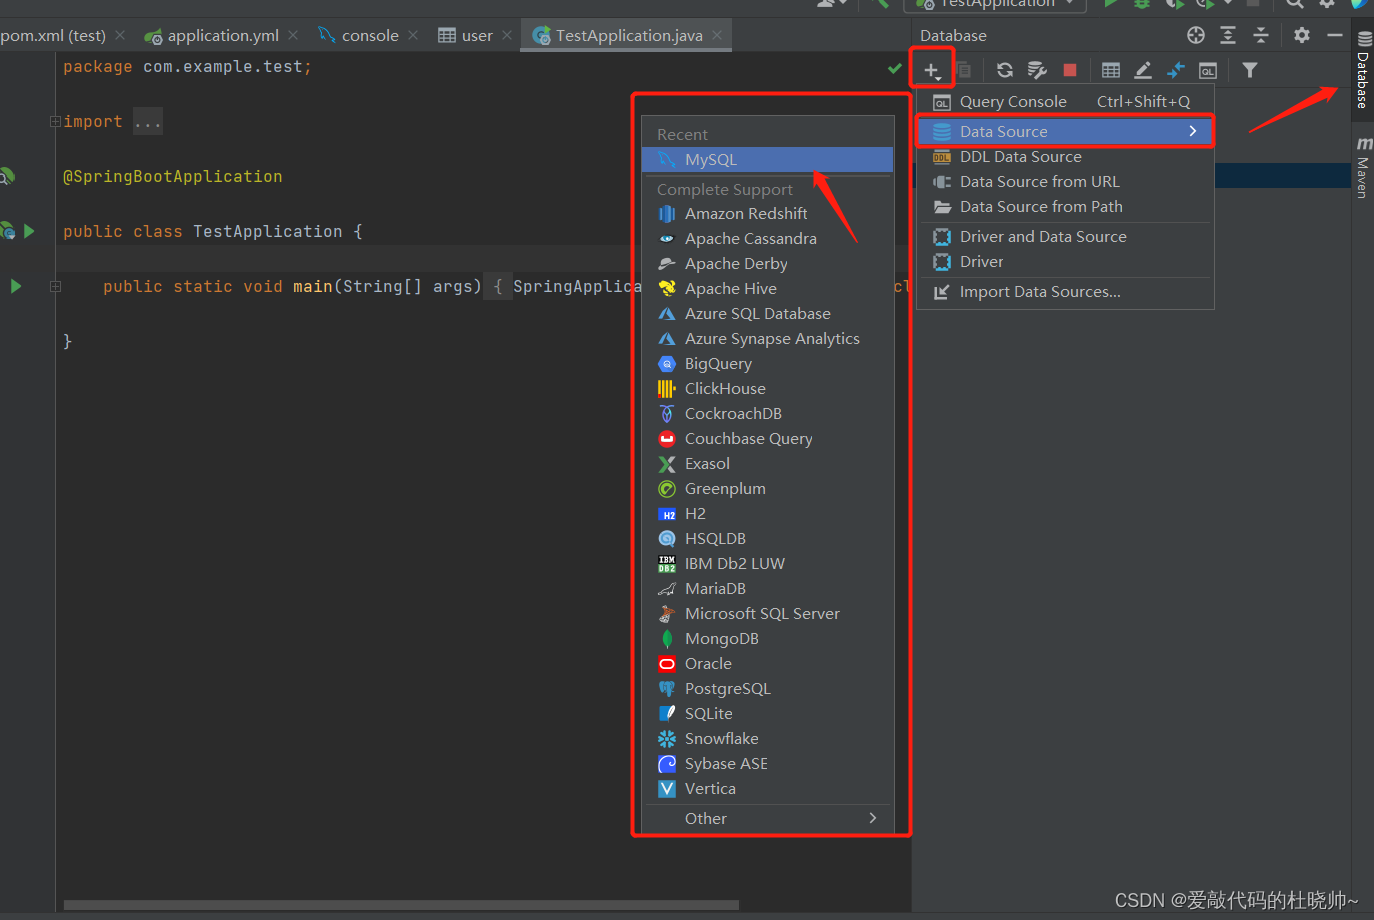The width and height of the screenshot is (1374, 920).
Task: Close the user tab
Action: (507, 35)
